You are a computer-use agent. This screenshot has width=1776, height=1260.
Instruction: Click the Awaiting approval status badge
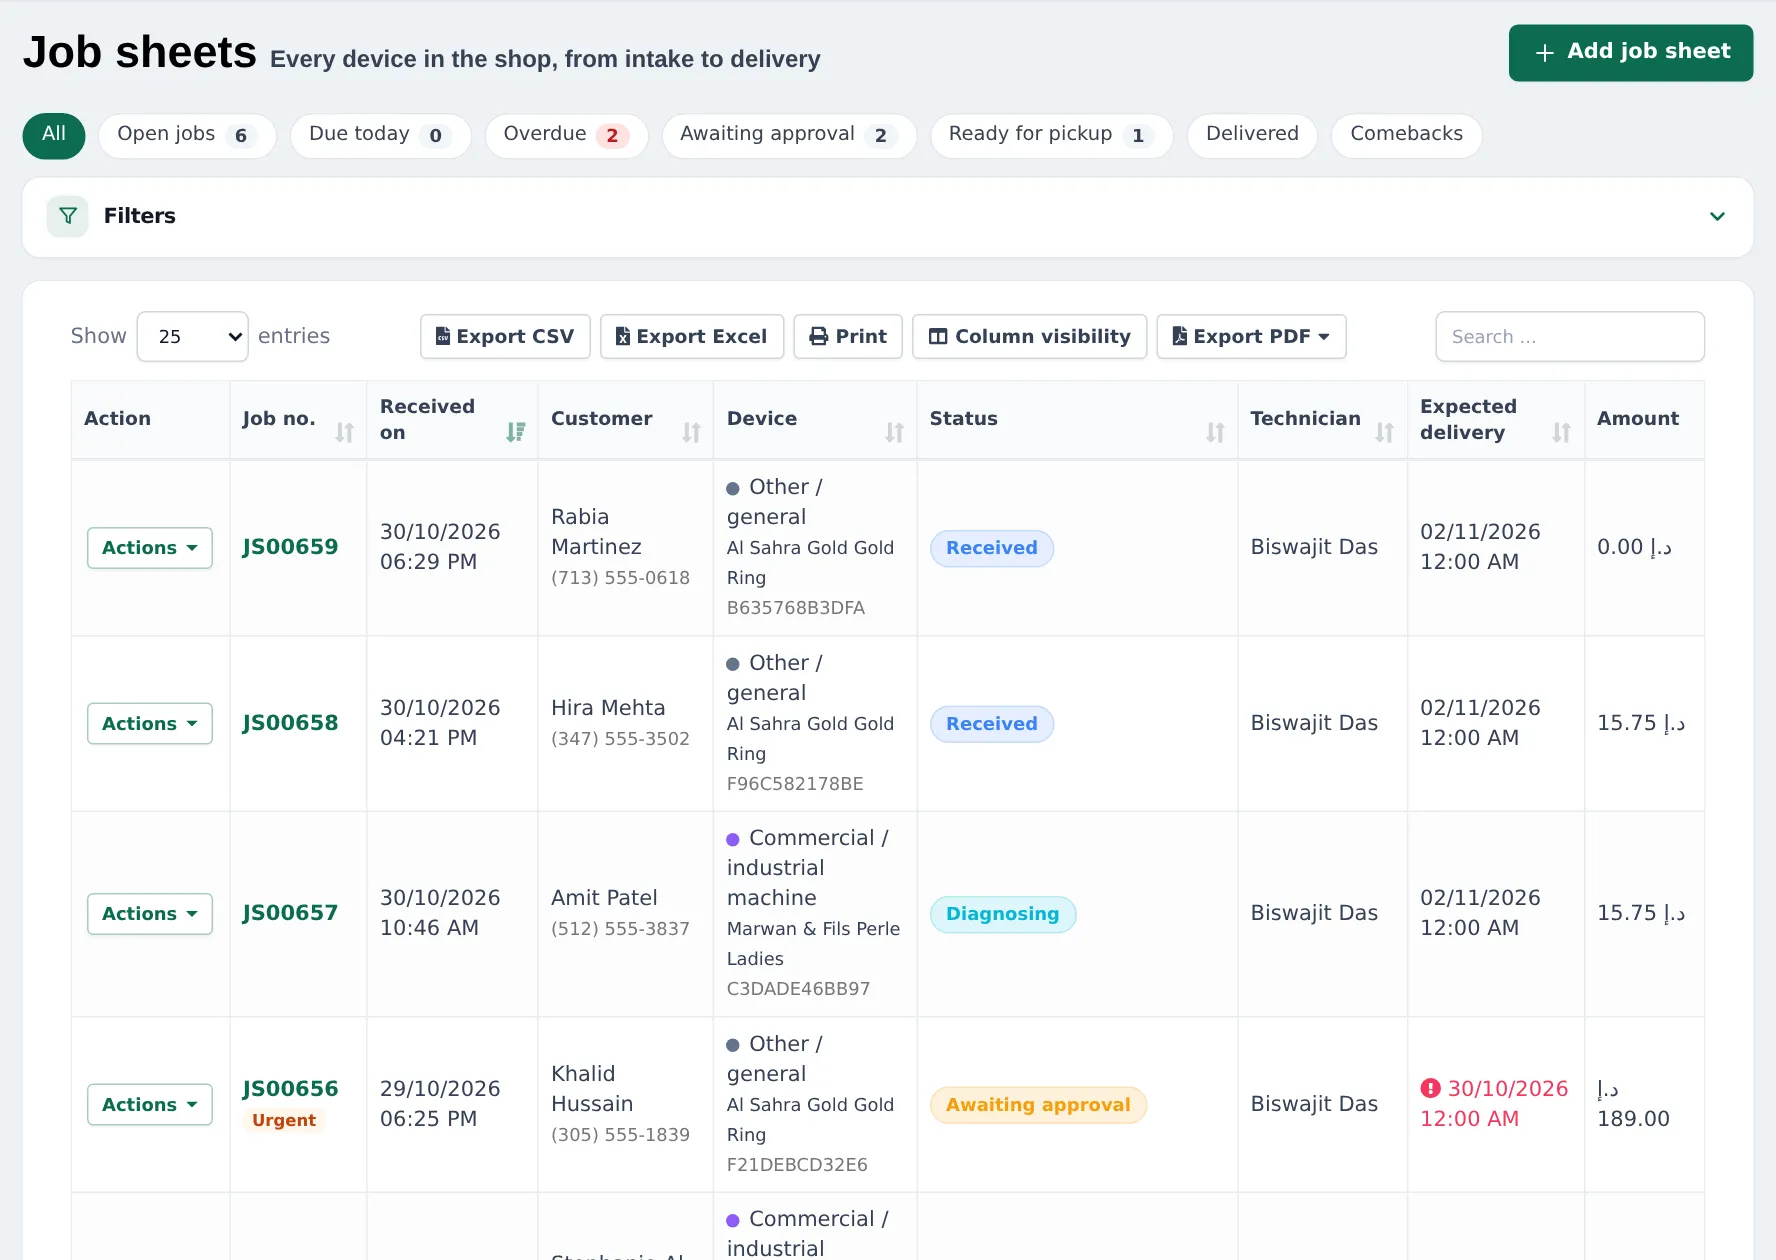(x=1038, y=1105)
